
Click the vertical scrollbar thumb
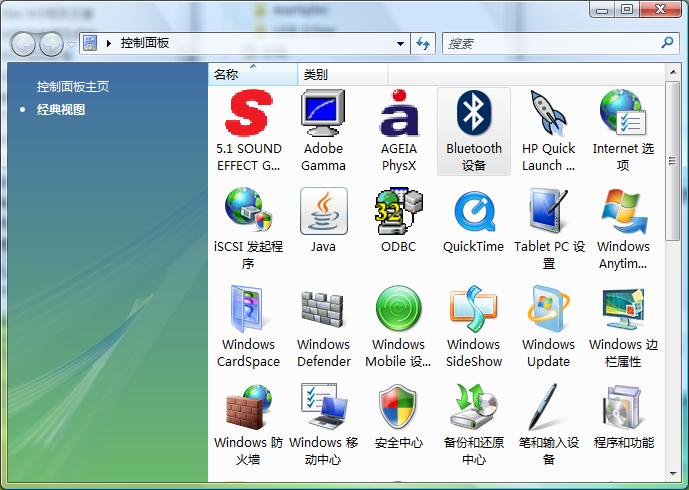tap(673, 161)
